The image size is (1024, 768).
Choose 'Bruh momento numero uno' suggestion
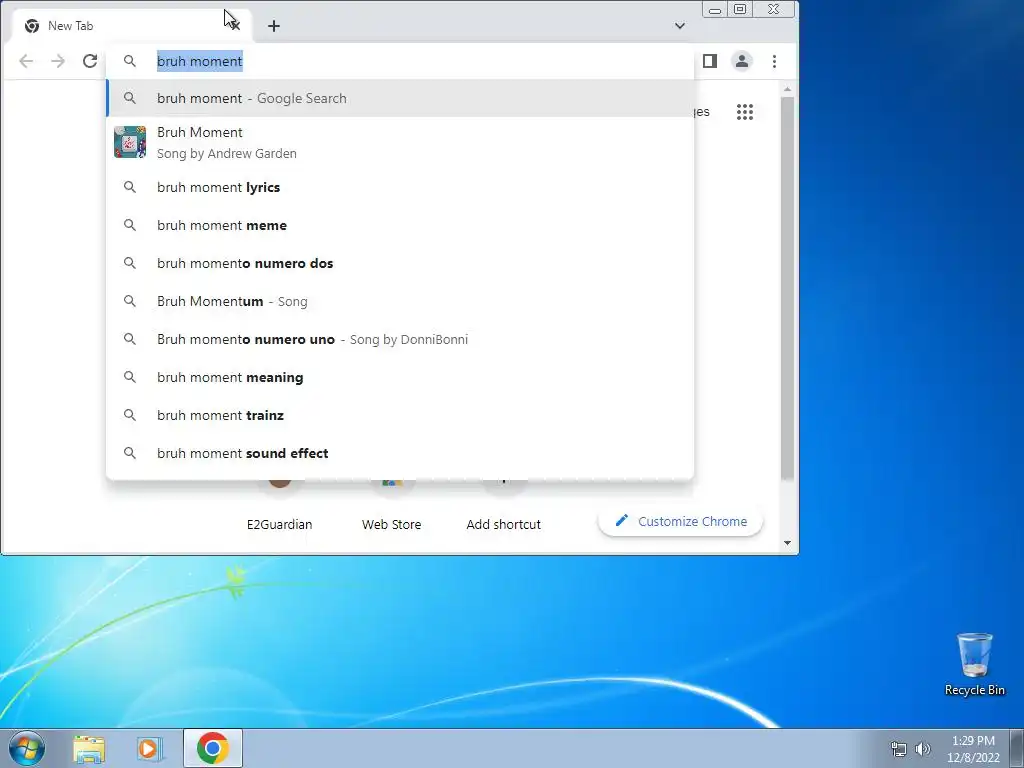click(x=400, y=340)
